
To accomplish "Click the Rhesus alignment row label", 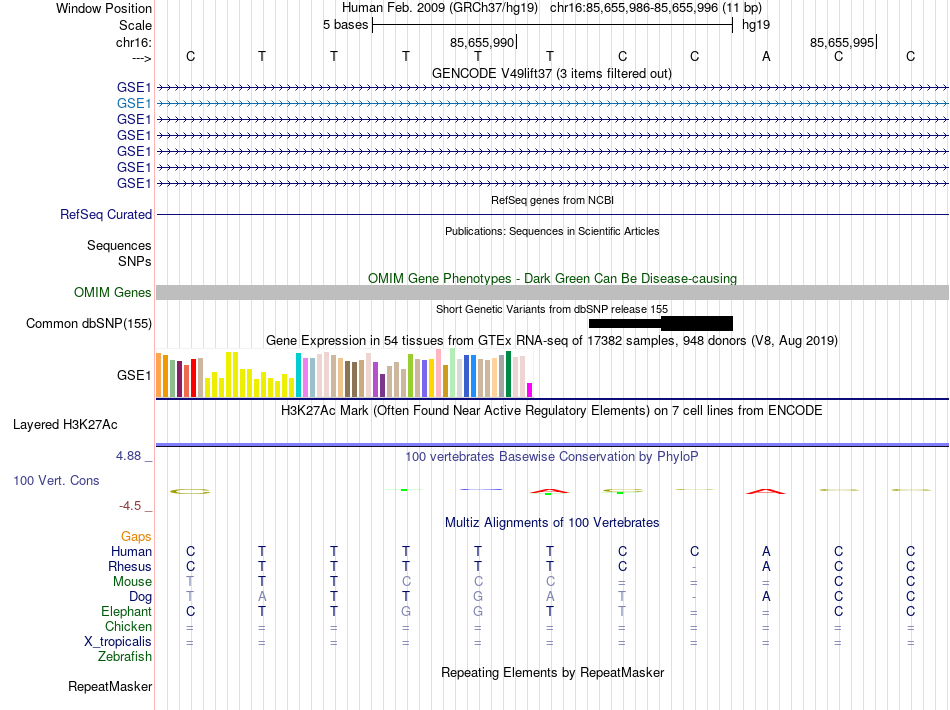I will click(130, 566).
